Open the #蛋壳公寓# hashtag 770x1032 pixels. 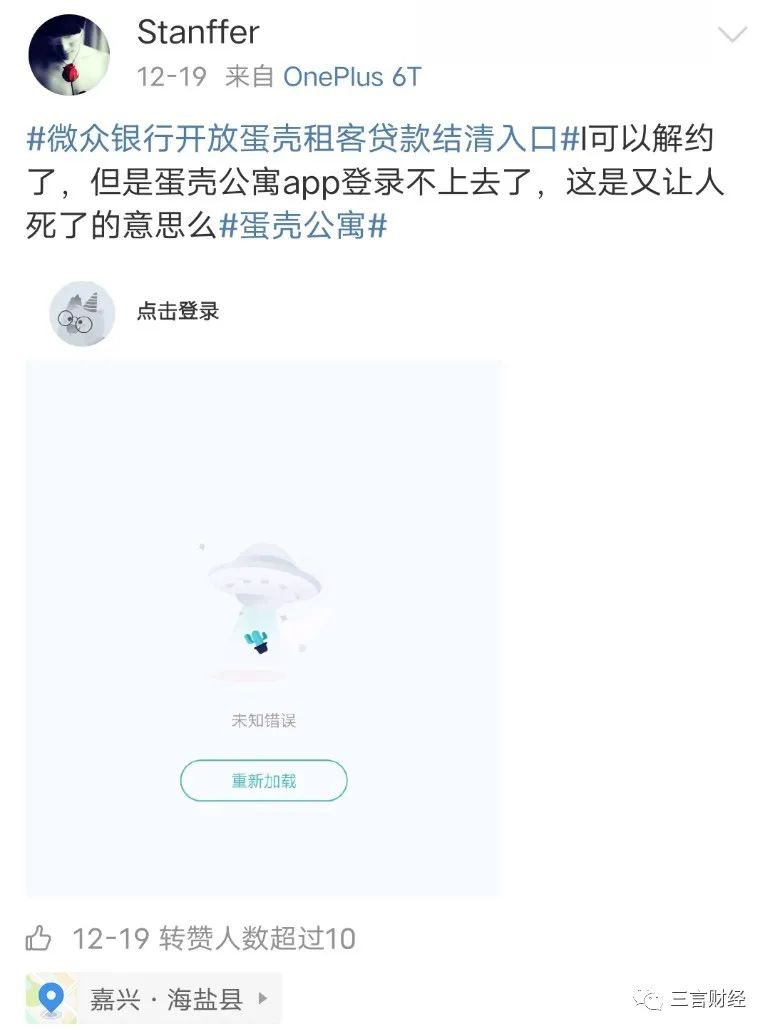pyautogui.click(x=303, y=226)
